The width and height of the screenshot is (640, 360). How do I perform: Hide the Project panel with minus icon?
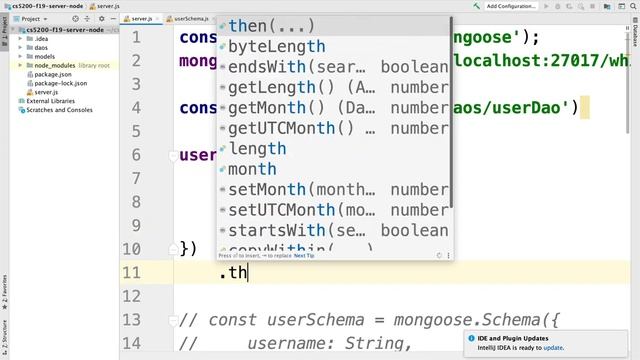pyautogui.click(x=113, y=19)
